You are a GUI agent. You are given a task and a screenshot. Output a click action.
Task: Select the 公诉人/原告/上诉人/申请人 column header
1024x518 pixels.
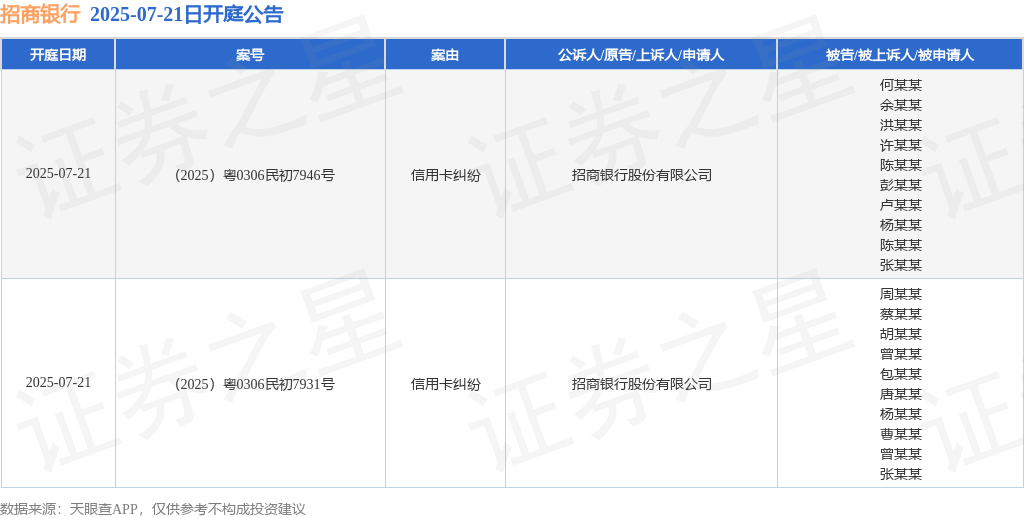[x=641, y=55]
